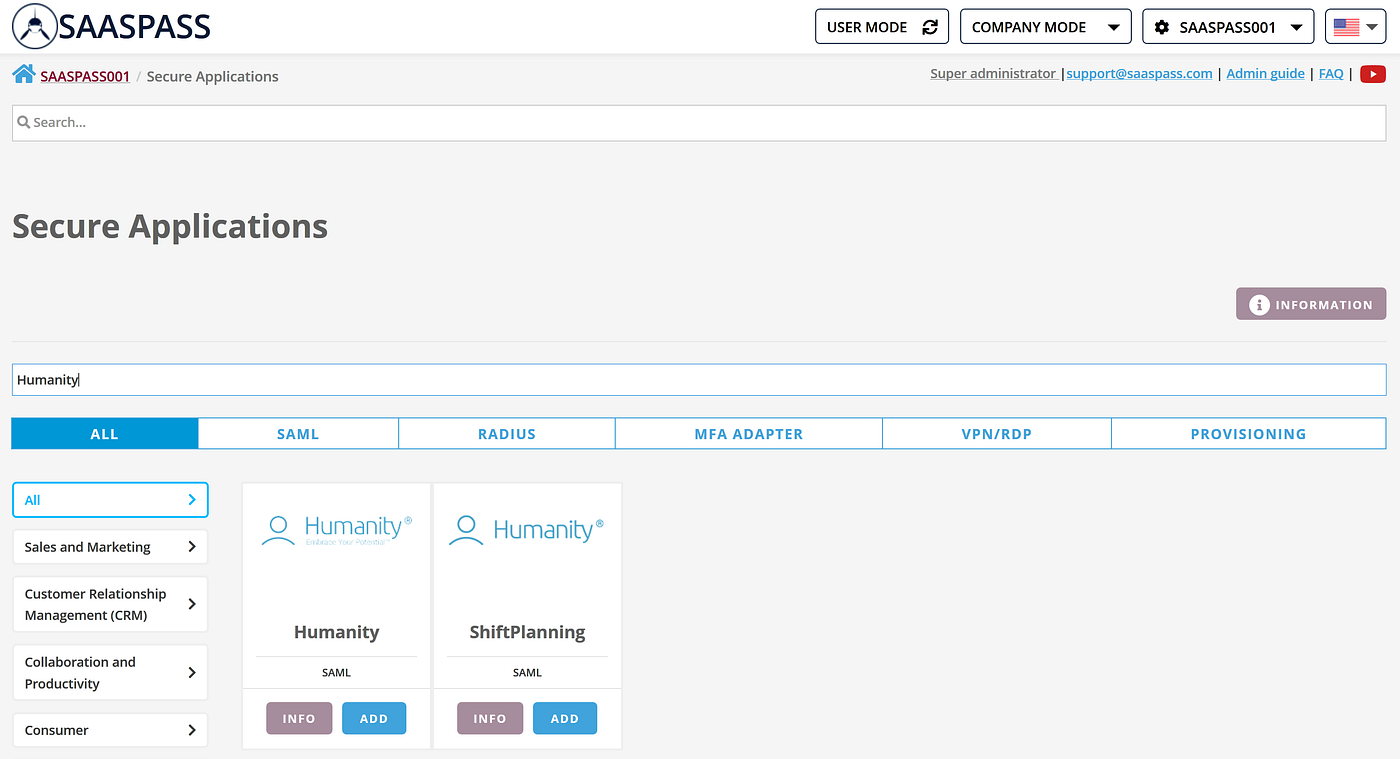1400x759 pixels.
Task: Open the YouTube video icon
Action: pos(1373,73)
